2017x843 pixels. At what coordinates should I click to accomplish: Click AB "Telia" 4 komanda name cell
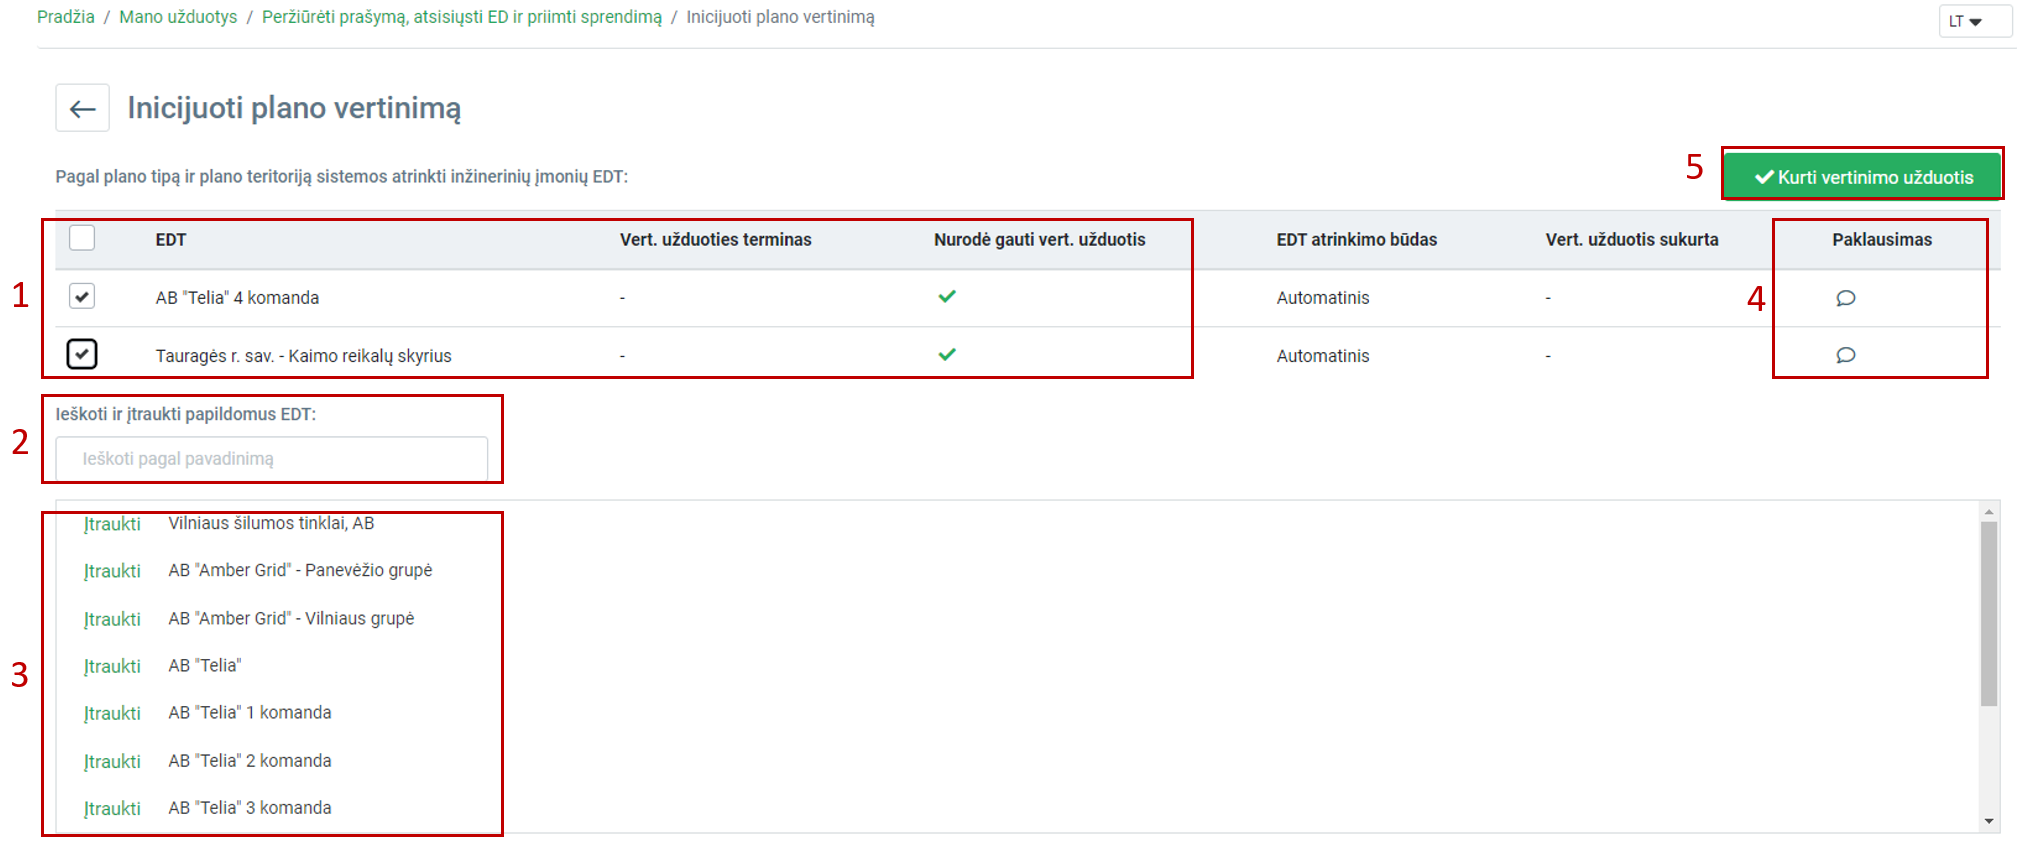click(237, 297)
